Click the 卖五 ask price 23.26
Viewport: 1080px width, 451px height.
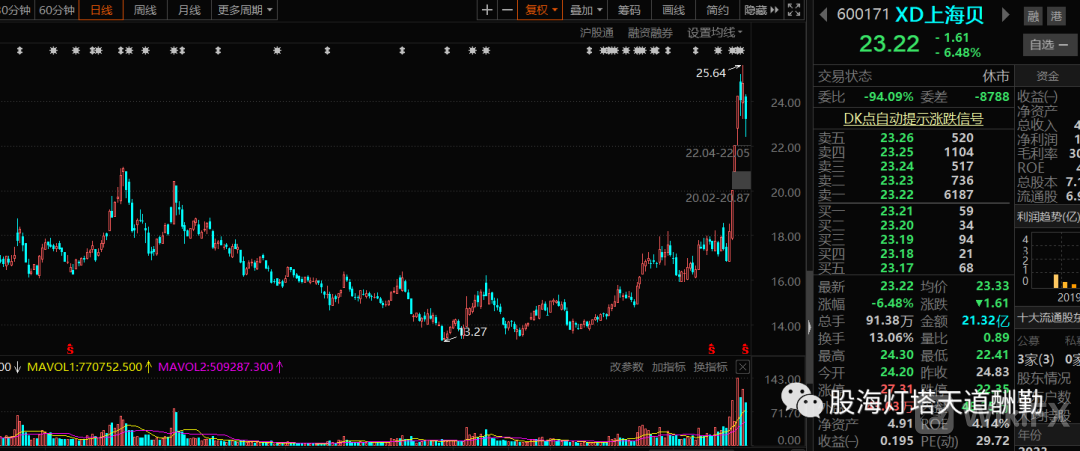click(x=897, y=138)
